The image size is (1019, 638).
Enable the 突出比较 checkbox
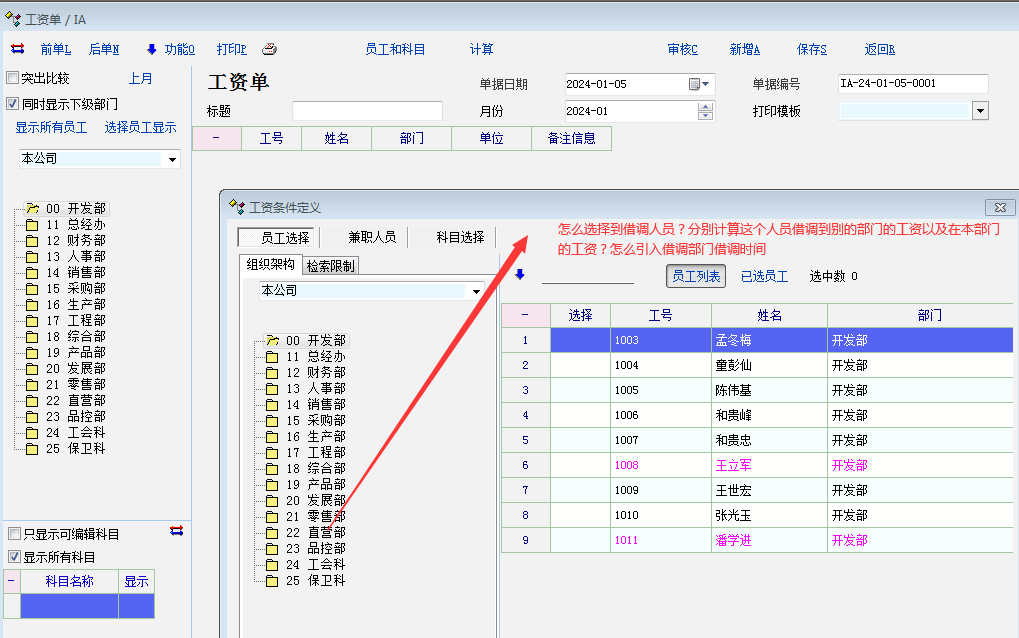pyautogui.click(x=13, y=78)
